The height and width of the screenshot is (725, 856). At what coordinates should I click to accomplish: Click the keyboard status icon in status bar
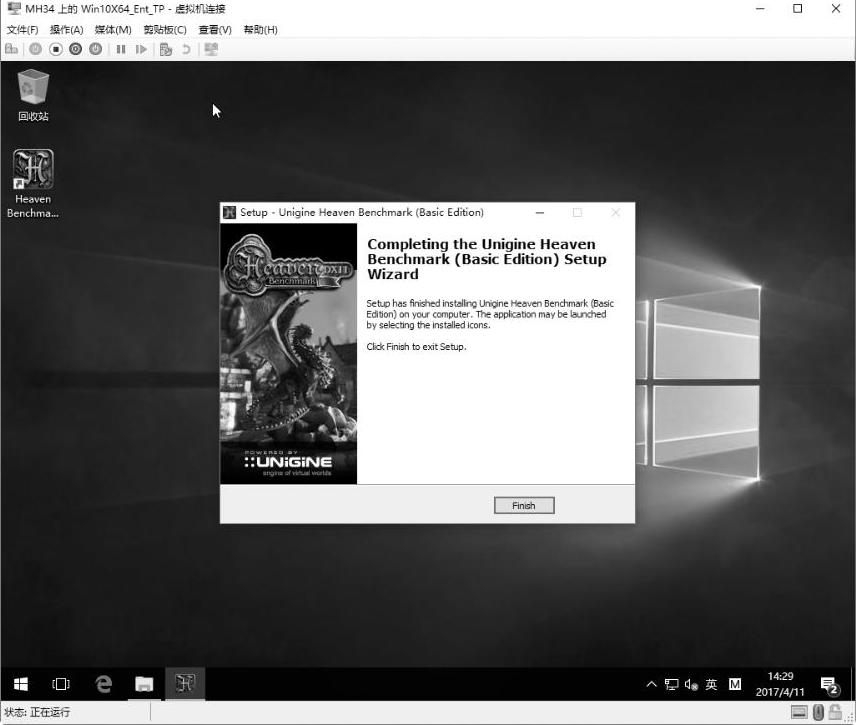[799, 712]
